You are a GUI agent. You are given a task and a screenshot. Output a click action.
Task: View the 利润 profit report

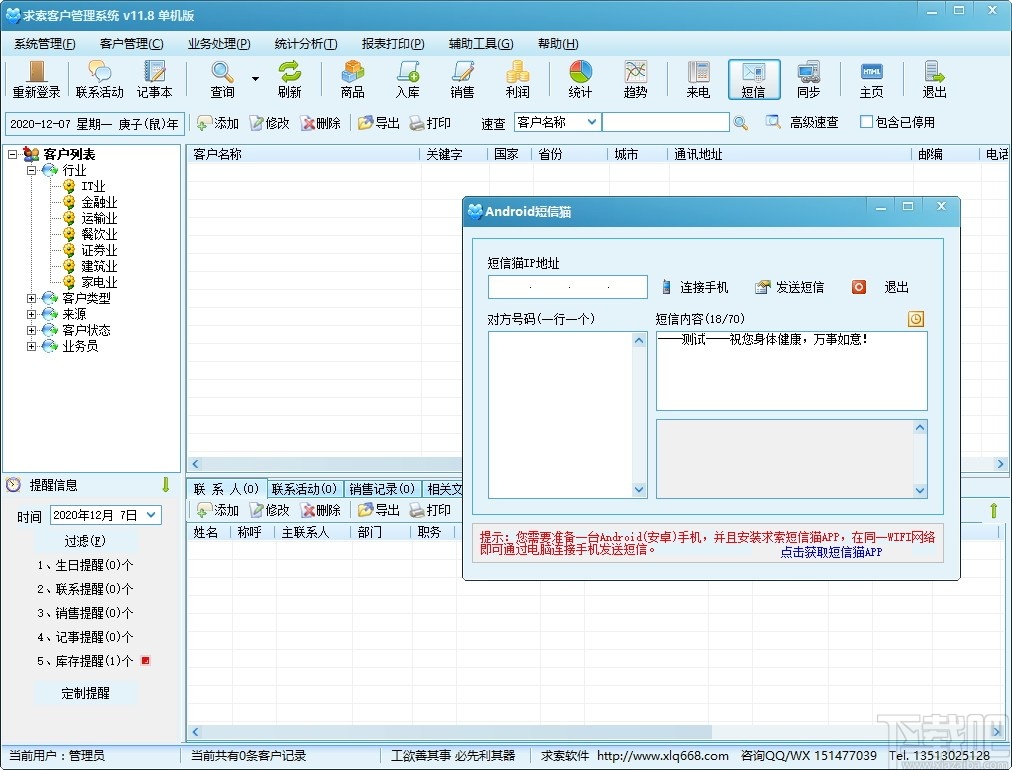tap(517, 80)
